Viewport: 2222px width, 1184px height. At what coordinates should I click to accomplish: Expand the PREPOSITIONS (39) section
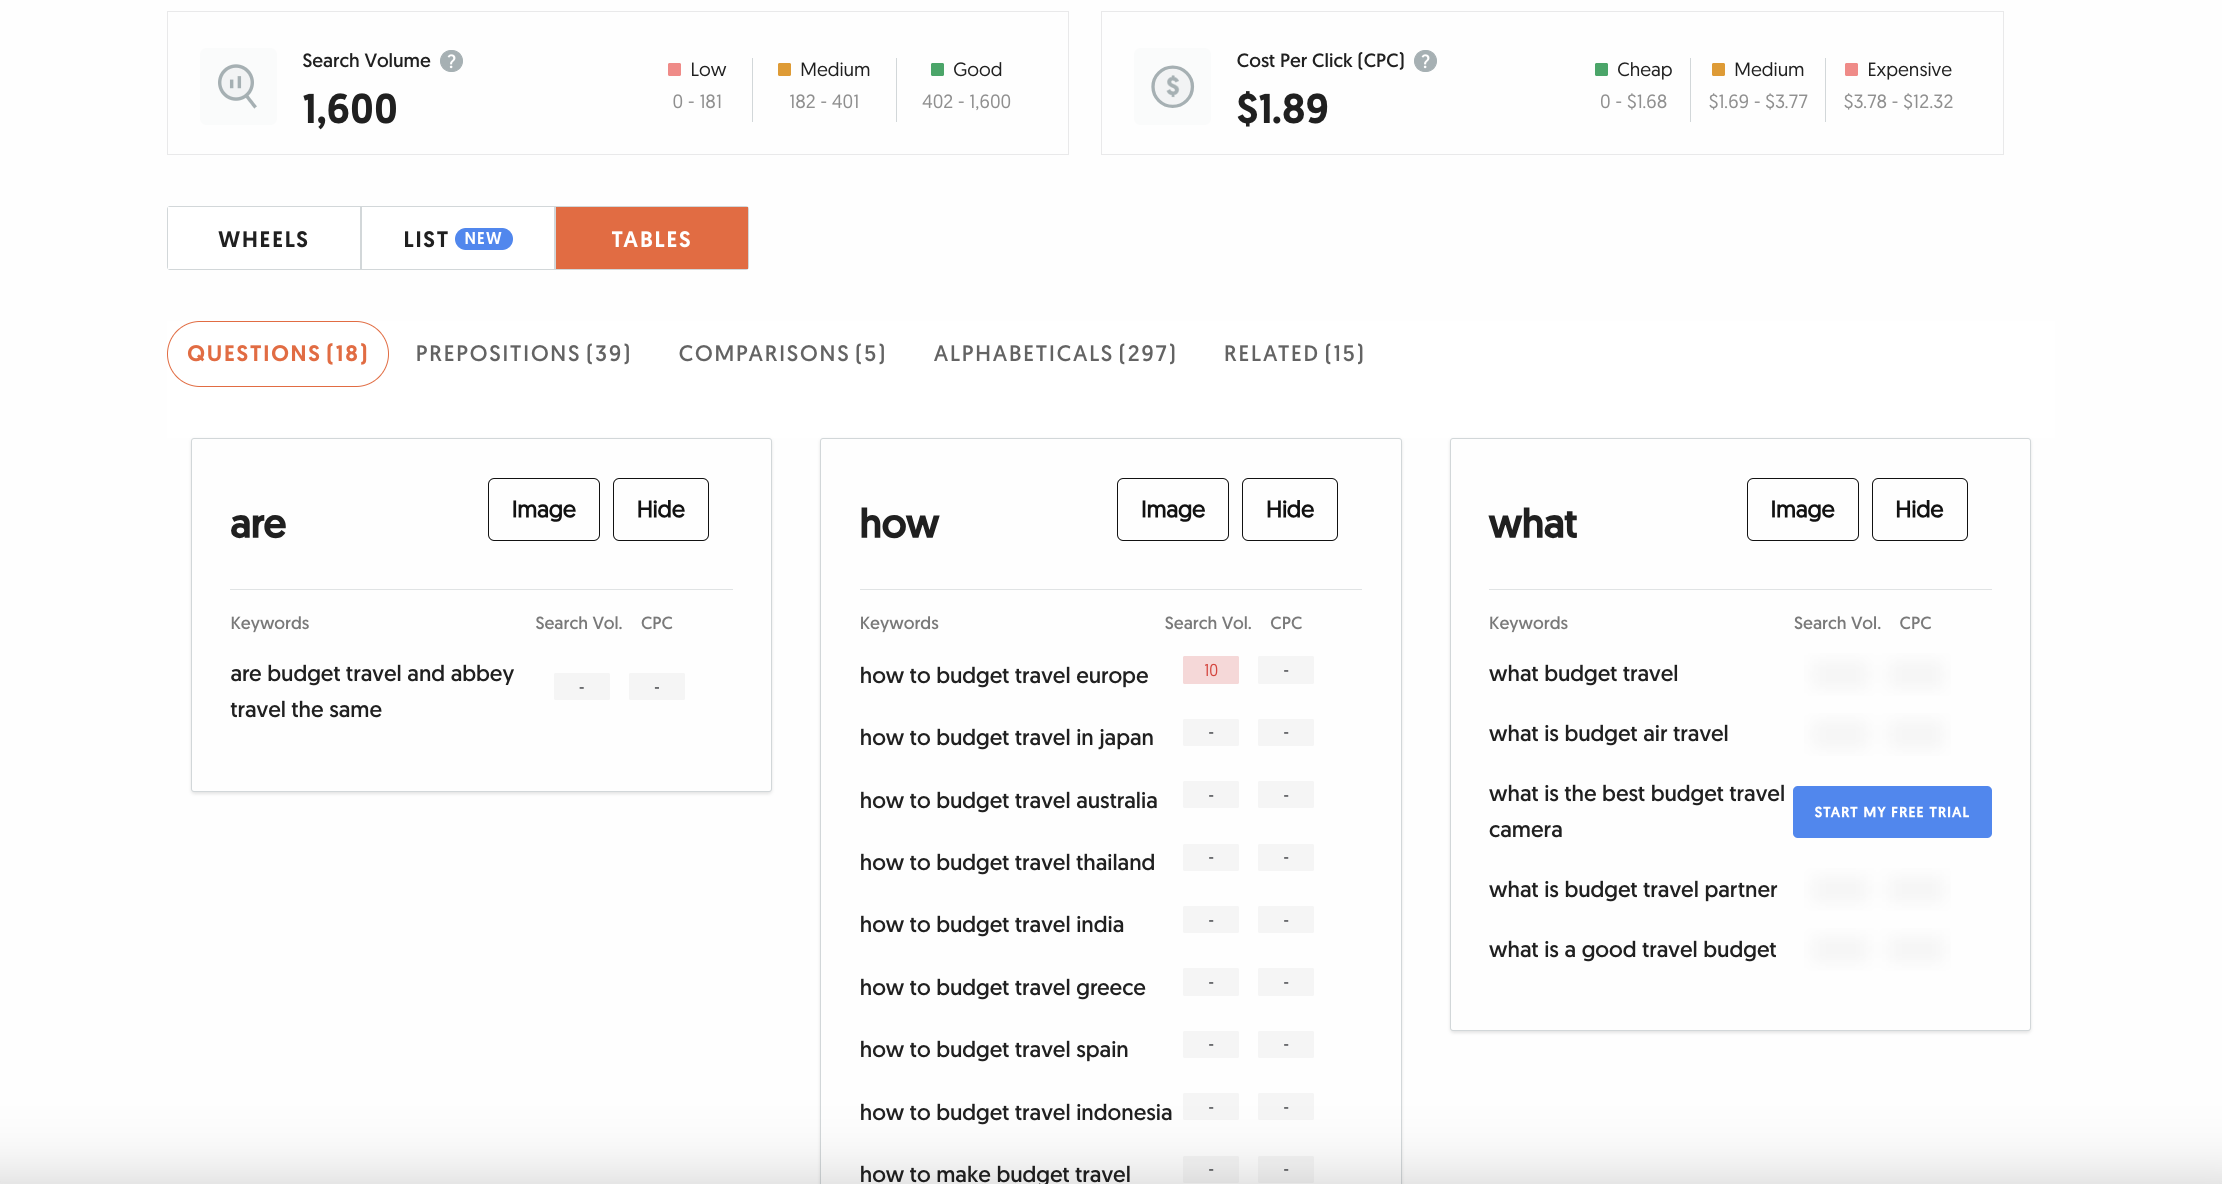coord(522,353)
